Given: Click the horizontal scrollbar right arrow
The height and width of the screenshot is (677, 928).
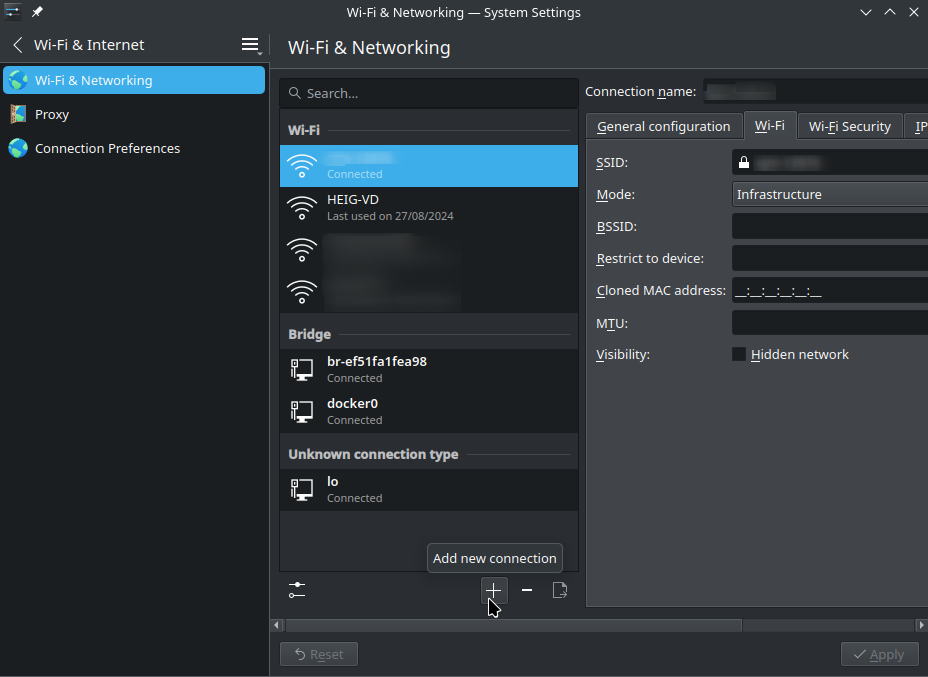Looking at the screenshot, I should [921, 625].
